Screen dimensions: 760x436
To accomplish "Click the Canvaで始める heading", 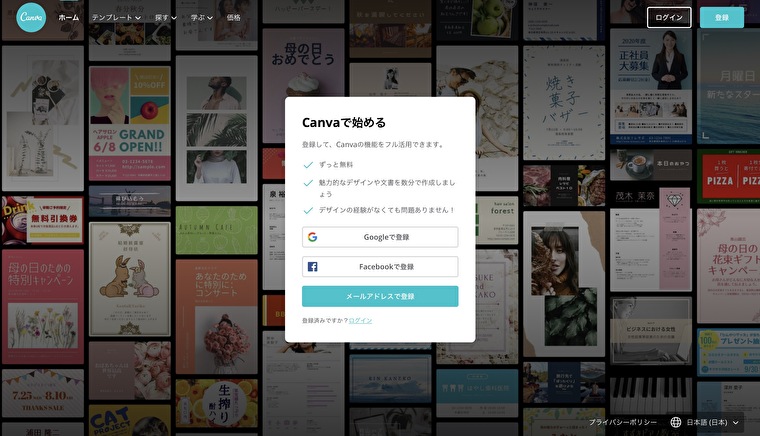I will pyautogui.click(x=344, y=123).
